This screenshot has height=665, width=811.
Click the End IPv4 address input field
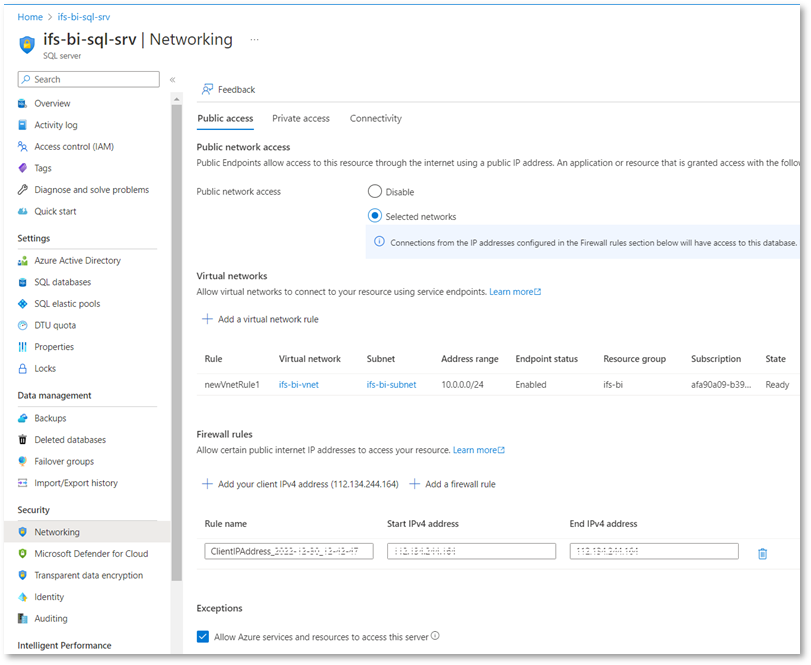[654, 551]
